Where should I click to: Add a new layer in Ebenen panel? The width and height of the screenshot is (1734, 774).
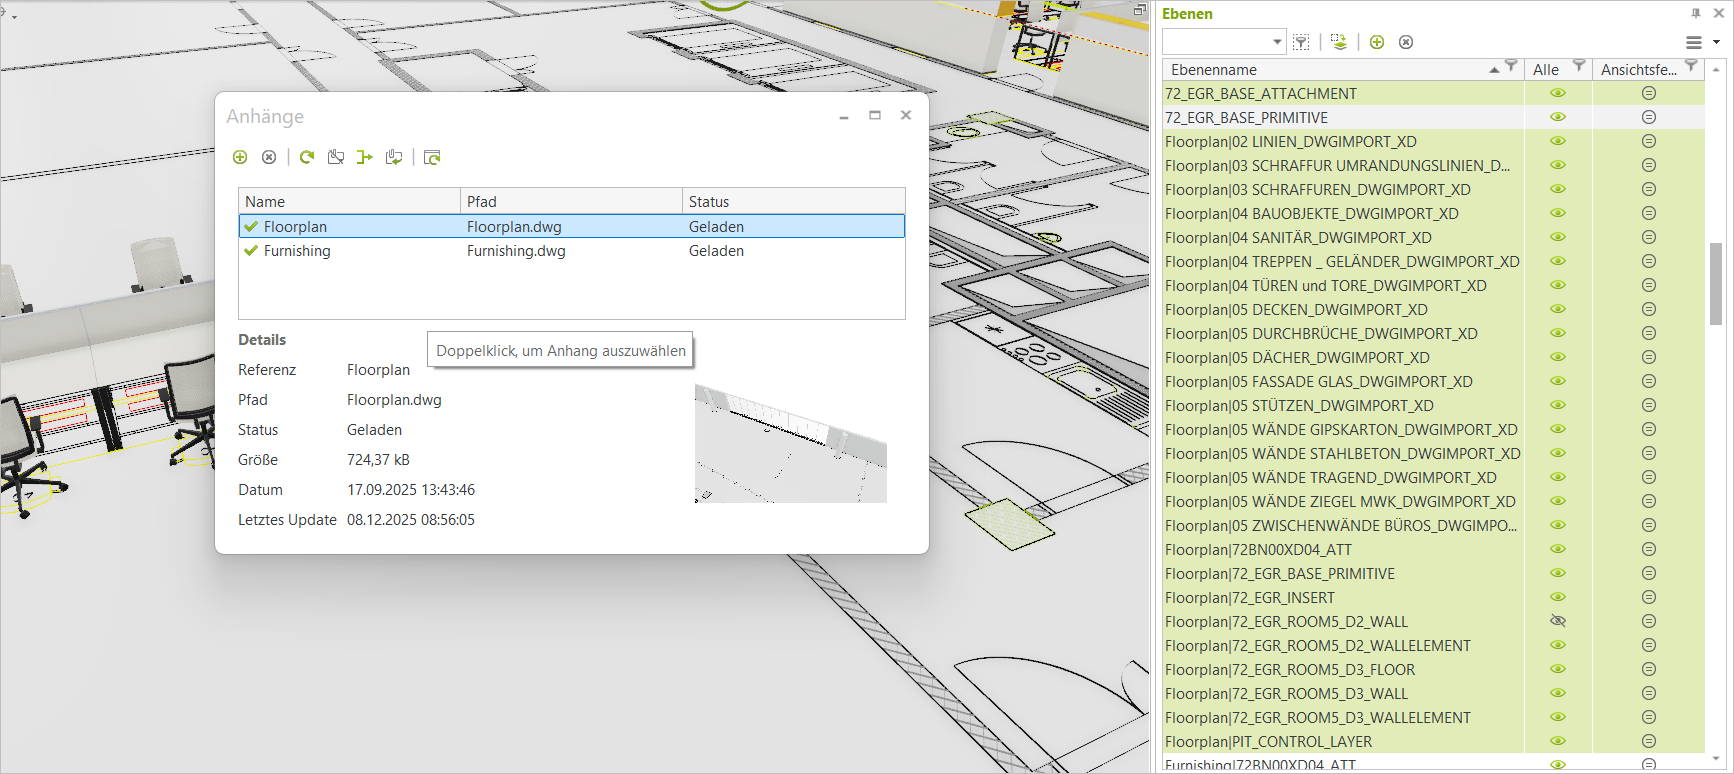(1377, 42)
